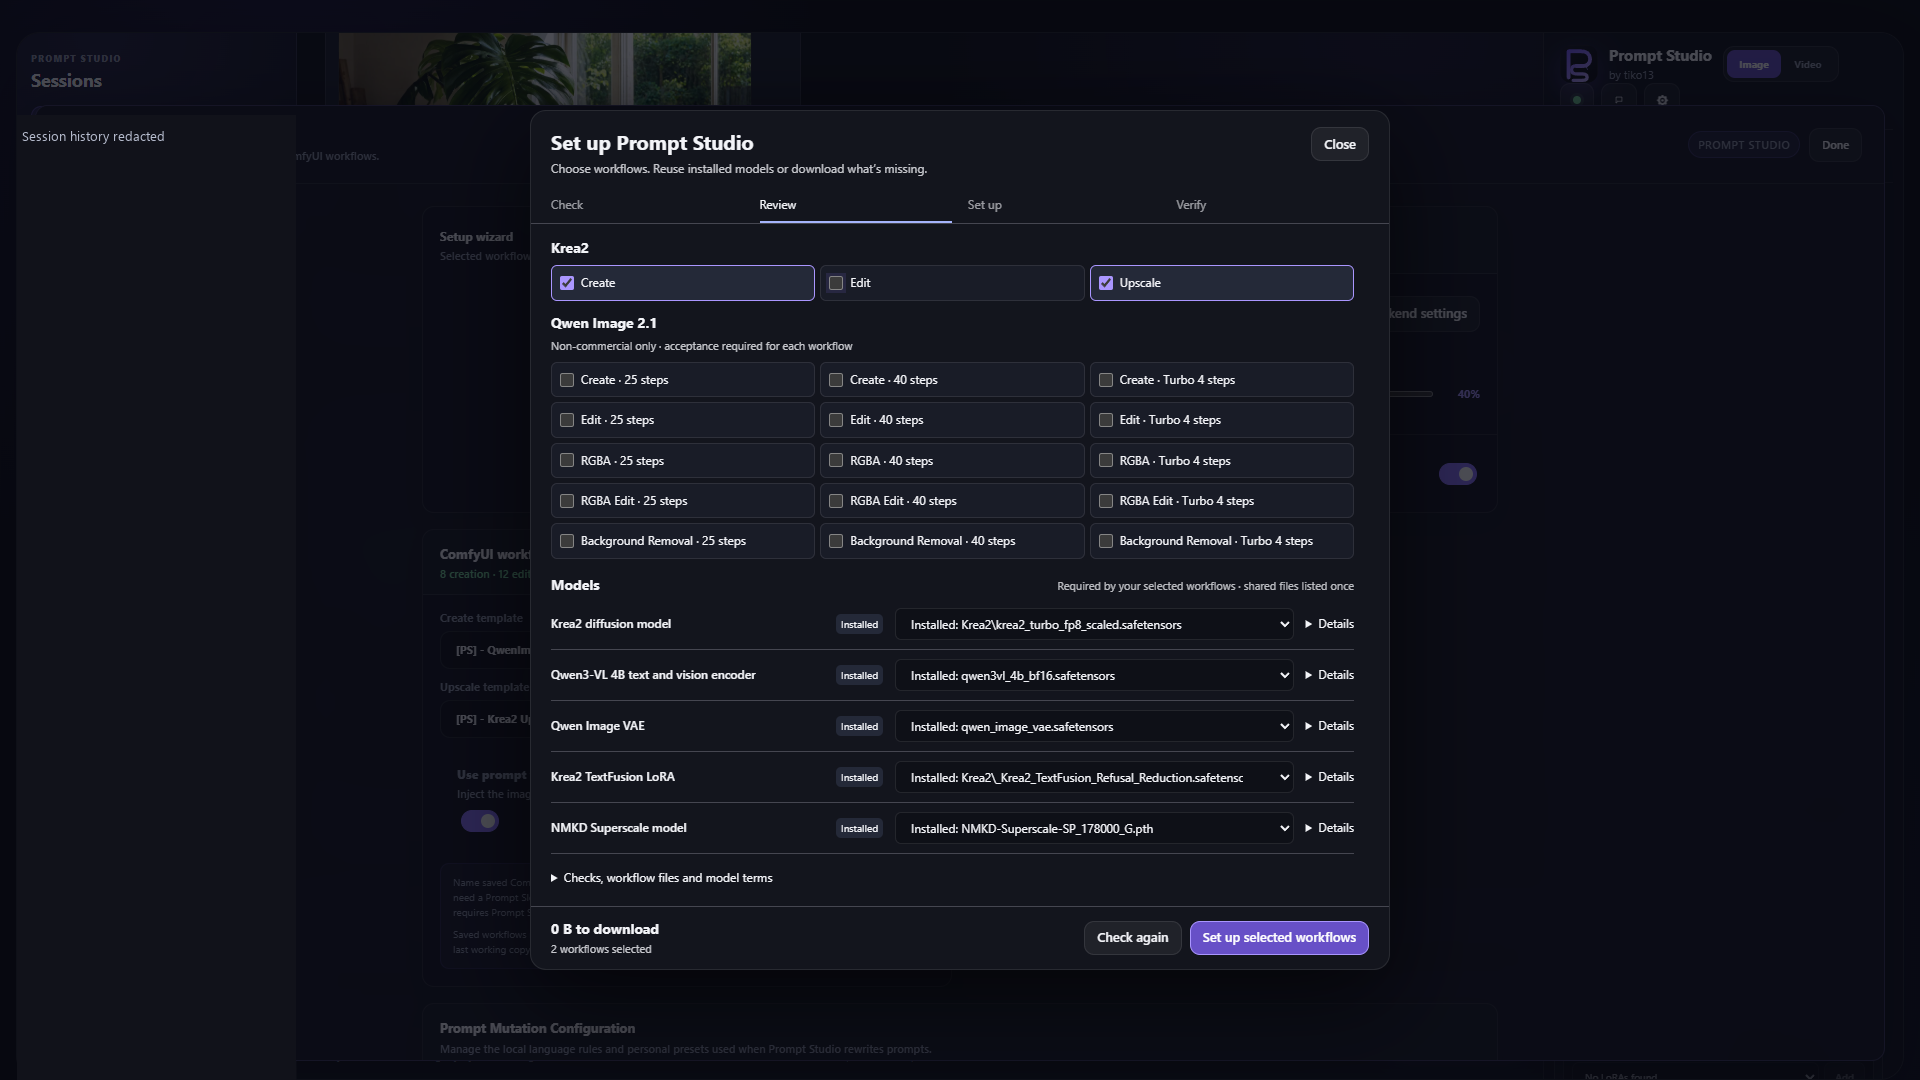Expand Details for Qwen3-VL 4B encoder

click(x=1329, y=675)
